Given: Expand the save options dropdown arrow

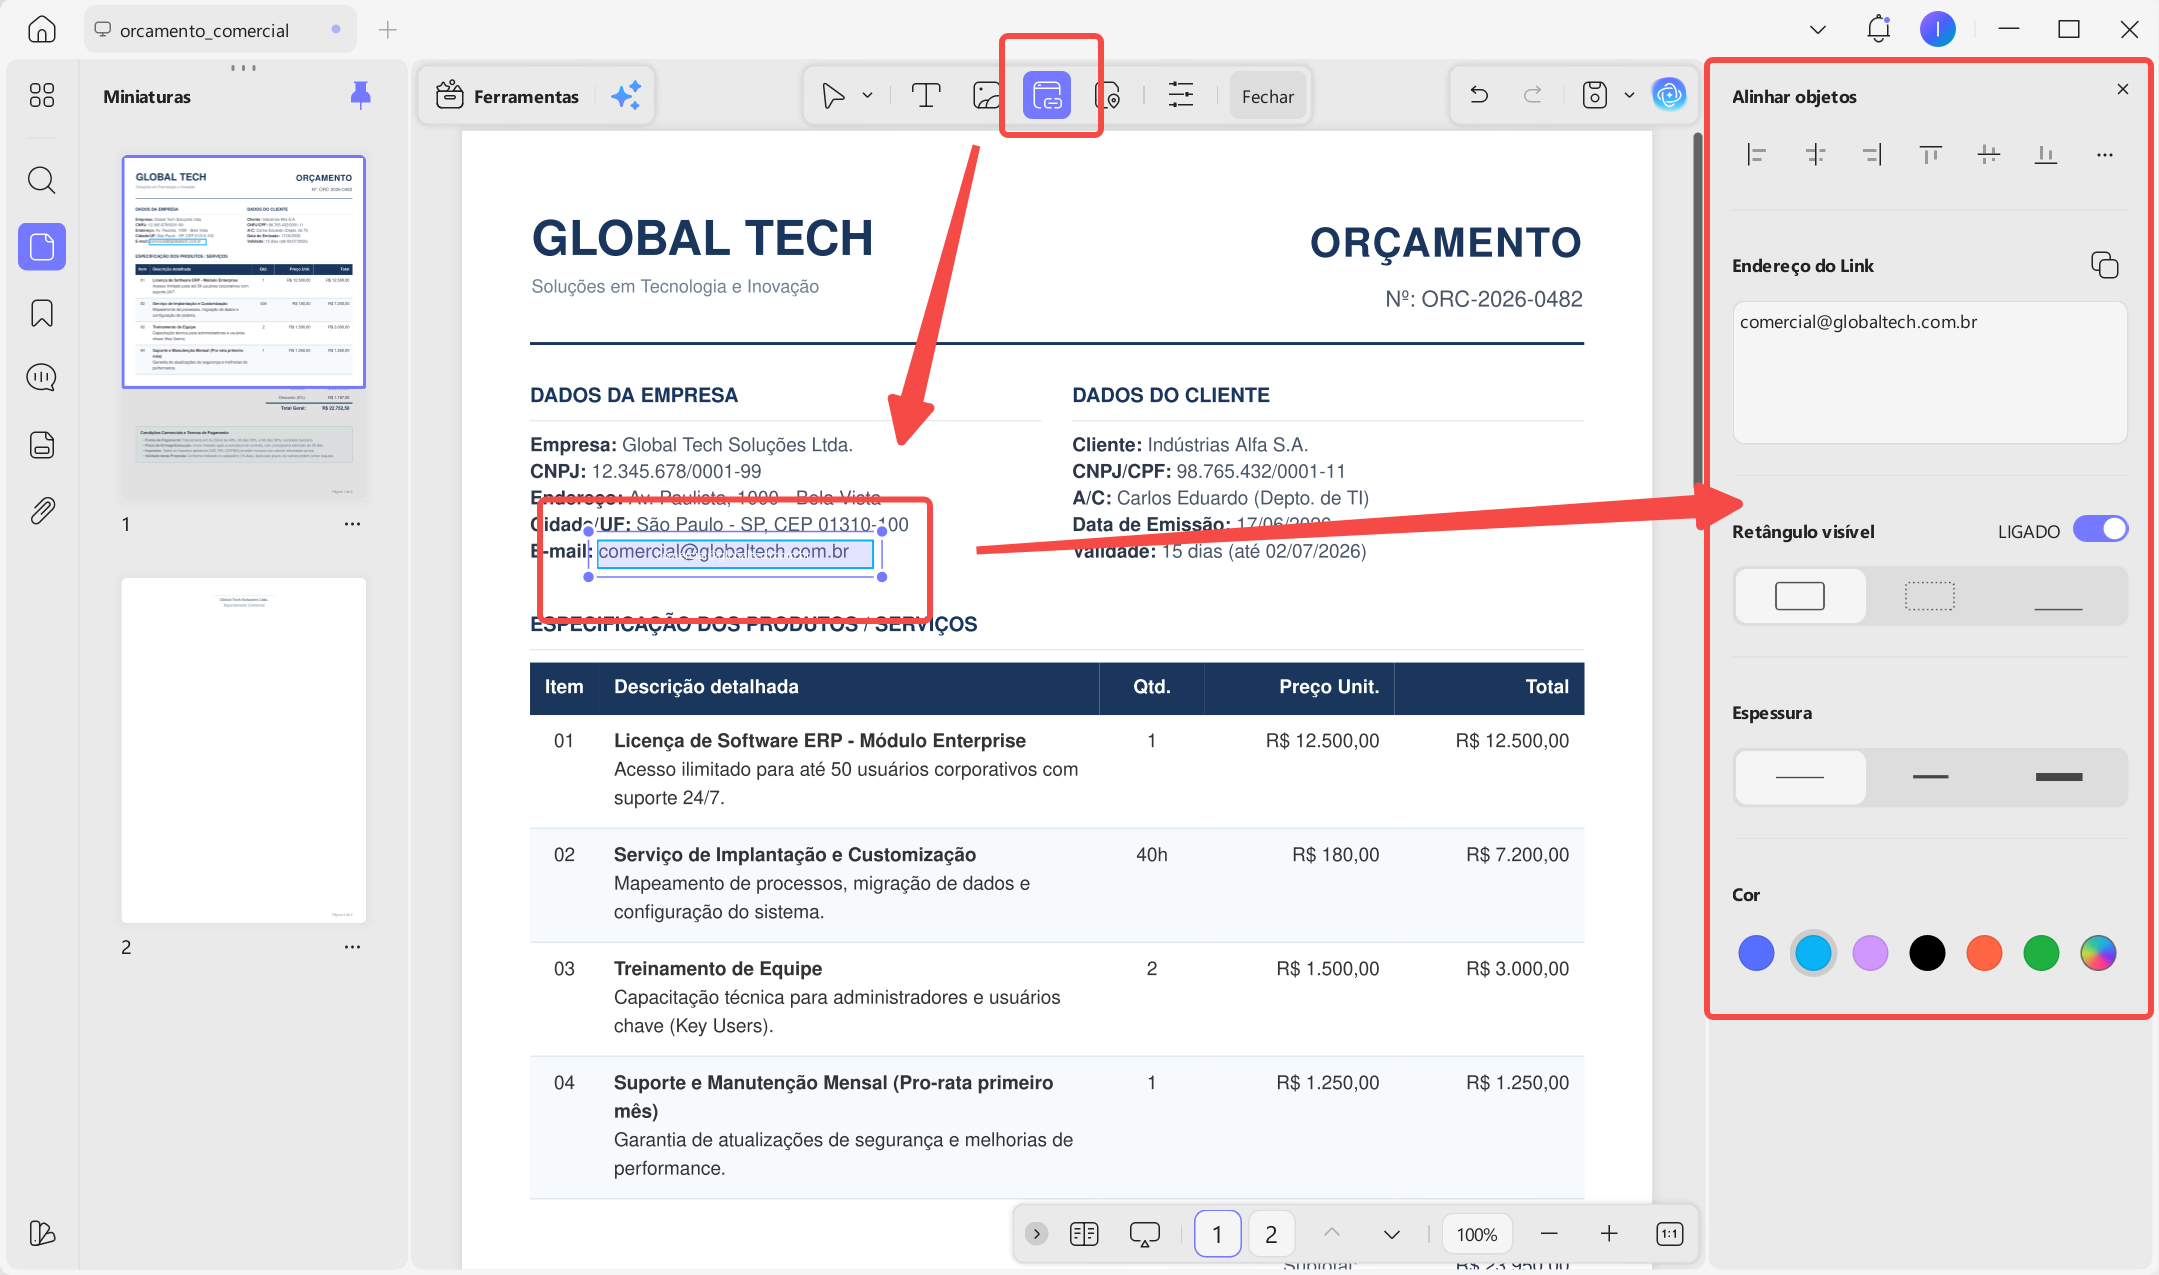Looking at the screenshot, I should pos(1629,96).
